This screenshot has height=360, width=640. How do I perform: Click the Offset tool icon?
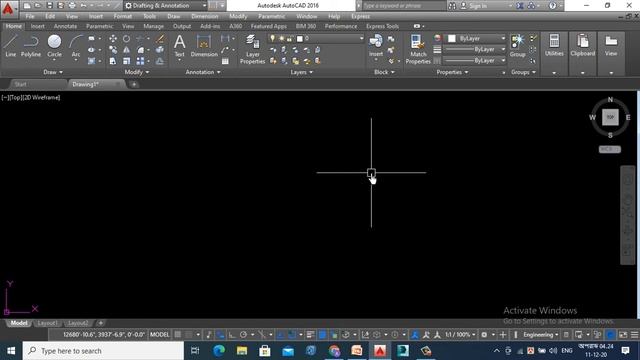[160, 61]
